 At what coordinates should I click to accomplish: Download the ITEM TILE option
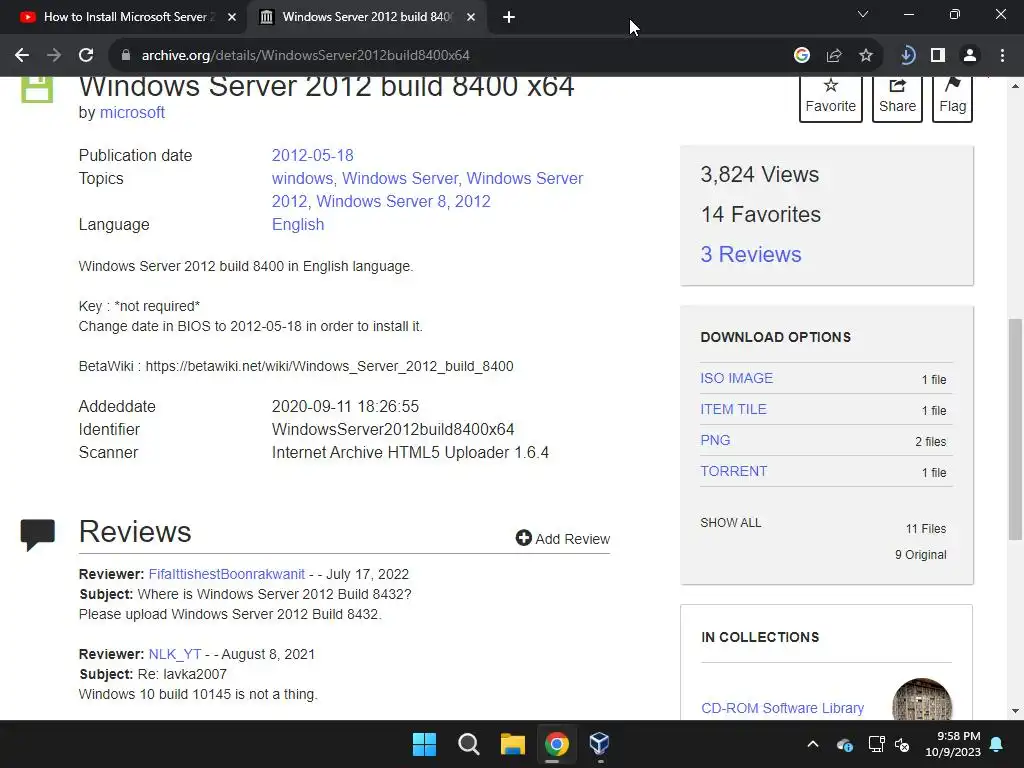(x=733, y=409)
